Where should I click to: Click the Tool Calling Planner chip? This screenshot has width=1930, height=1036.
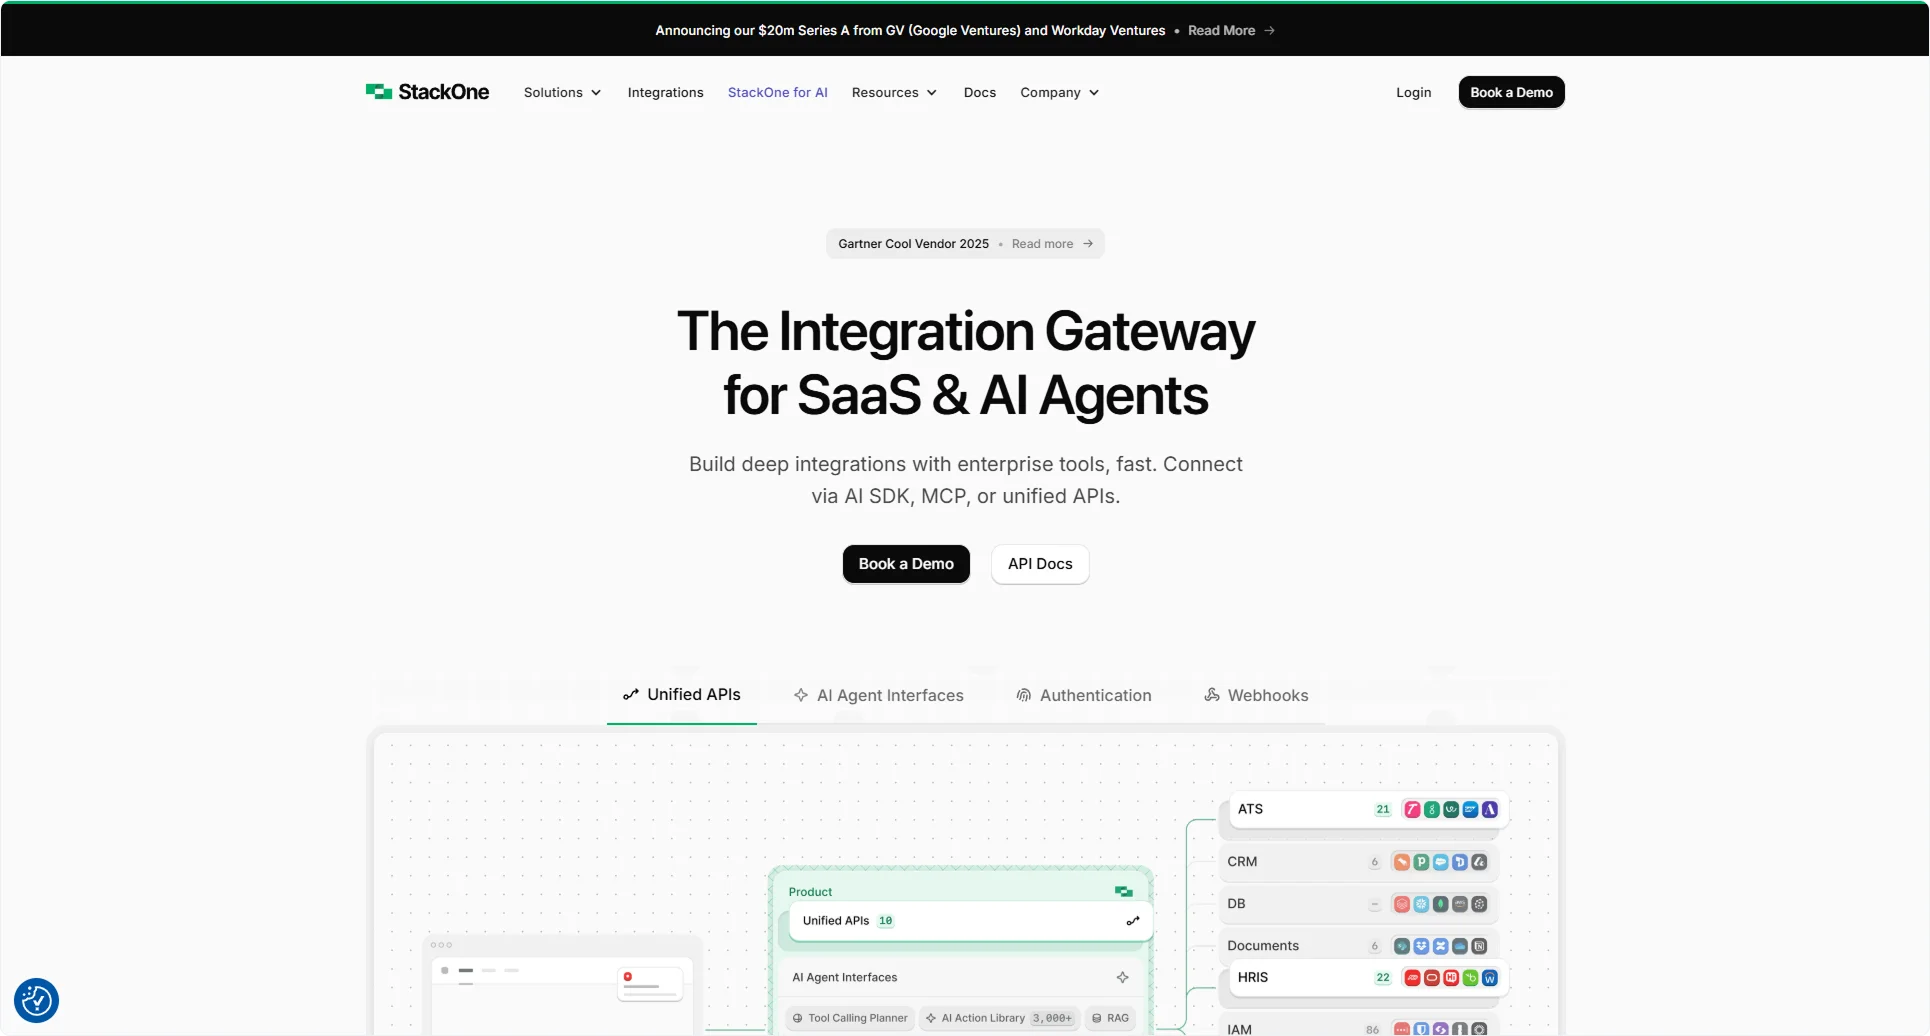849,1017
